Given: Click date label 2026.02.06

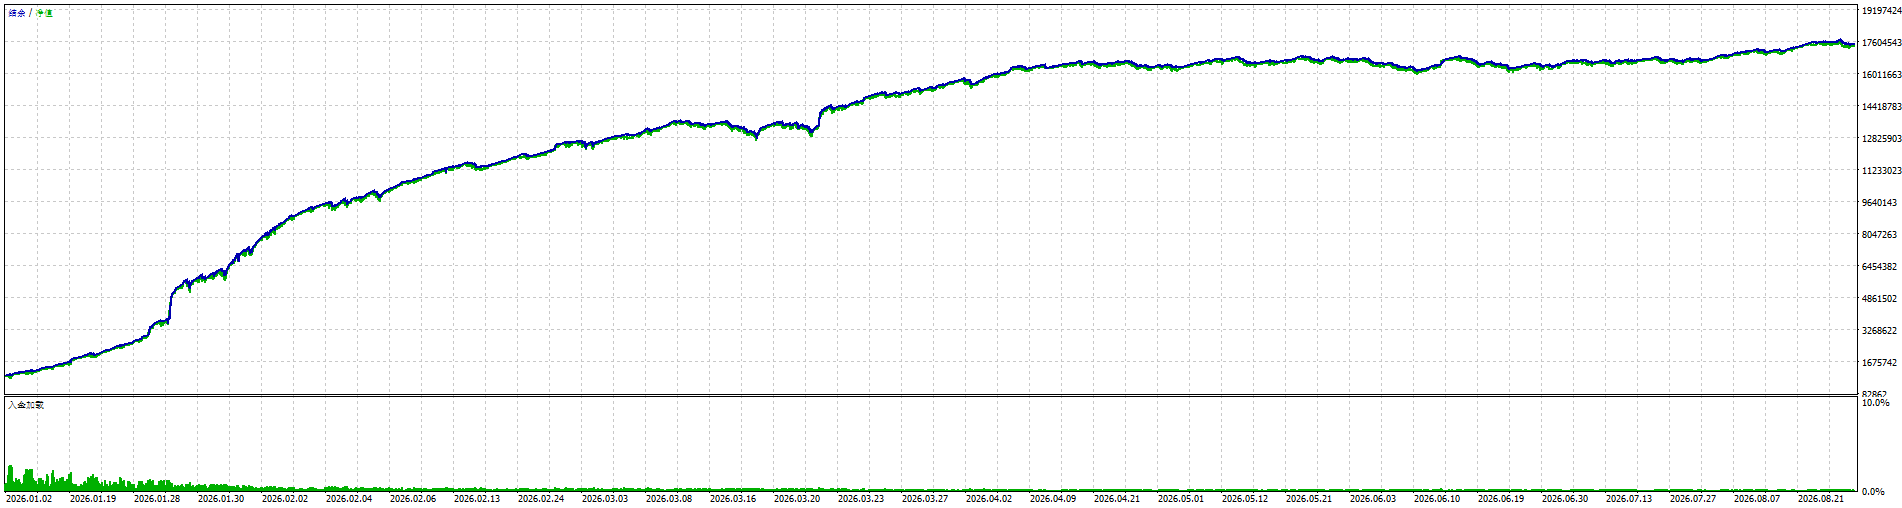Looking at the screenshot, I should pyautogui.click(x=413, y=499).
